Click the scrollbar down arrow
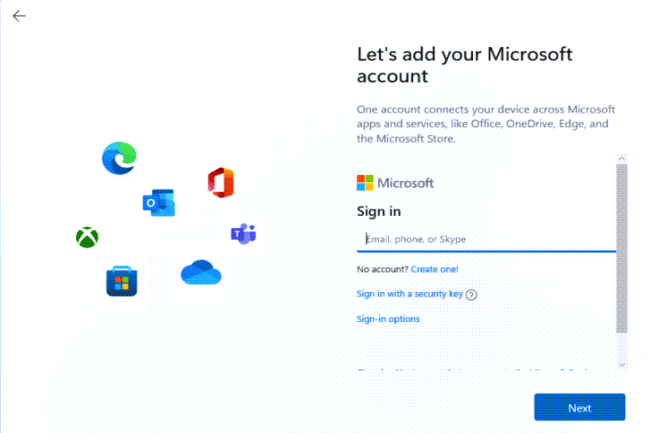This screenshot has width=650, height=433. [621, 365]
